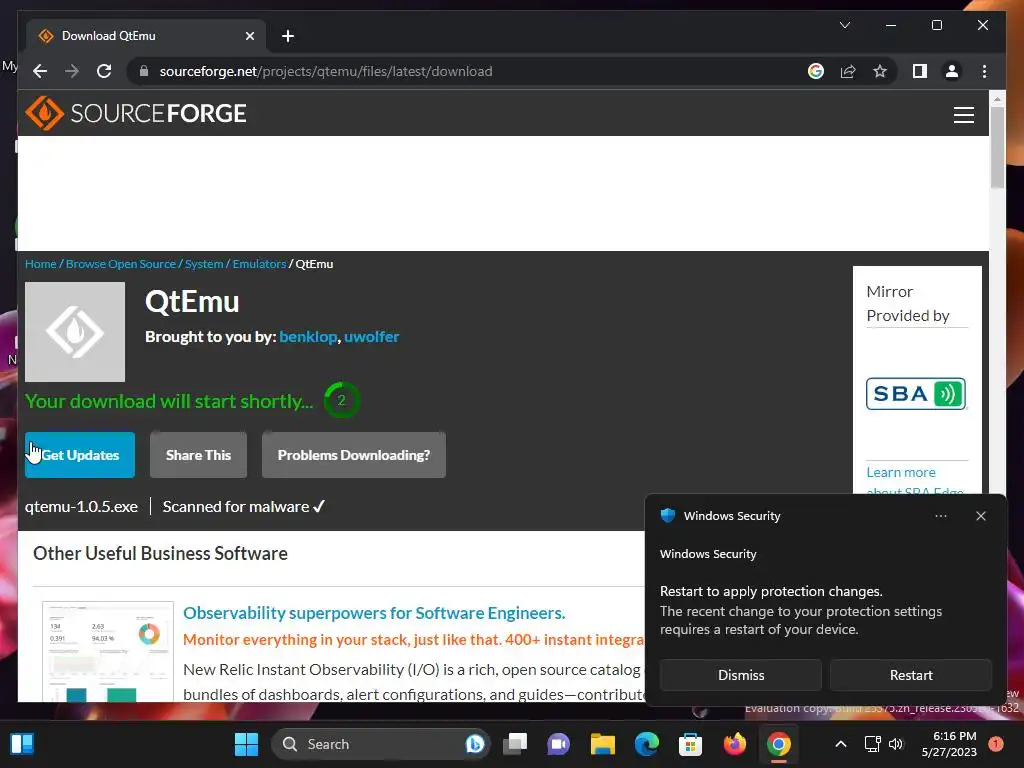Share this page icon in address bar

(x=848, y=71)
